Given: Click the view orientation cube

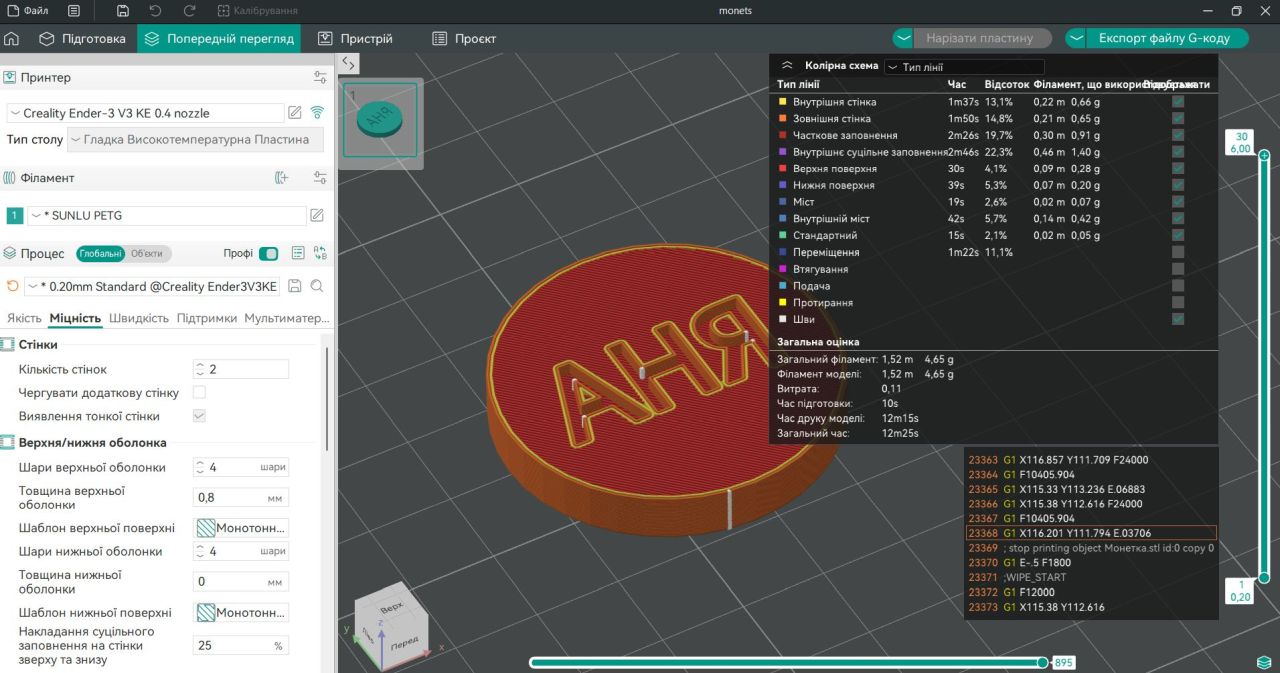Looking at the screenshot, I should pos(392,623).
